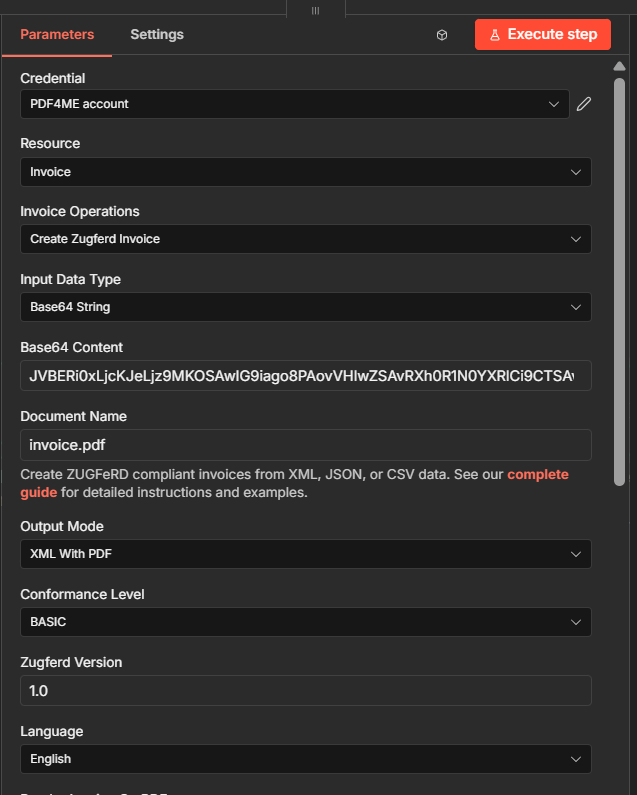This screenshot has width=637, height=795.
Task: Expand the Resource dropdown set to Invoice
Action: [305, 172]
